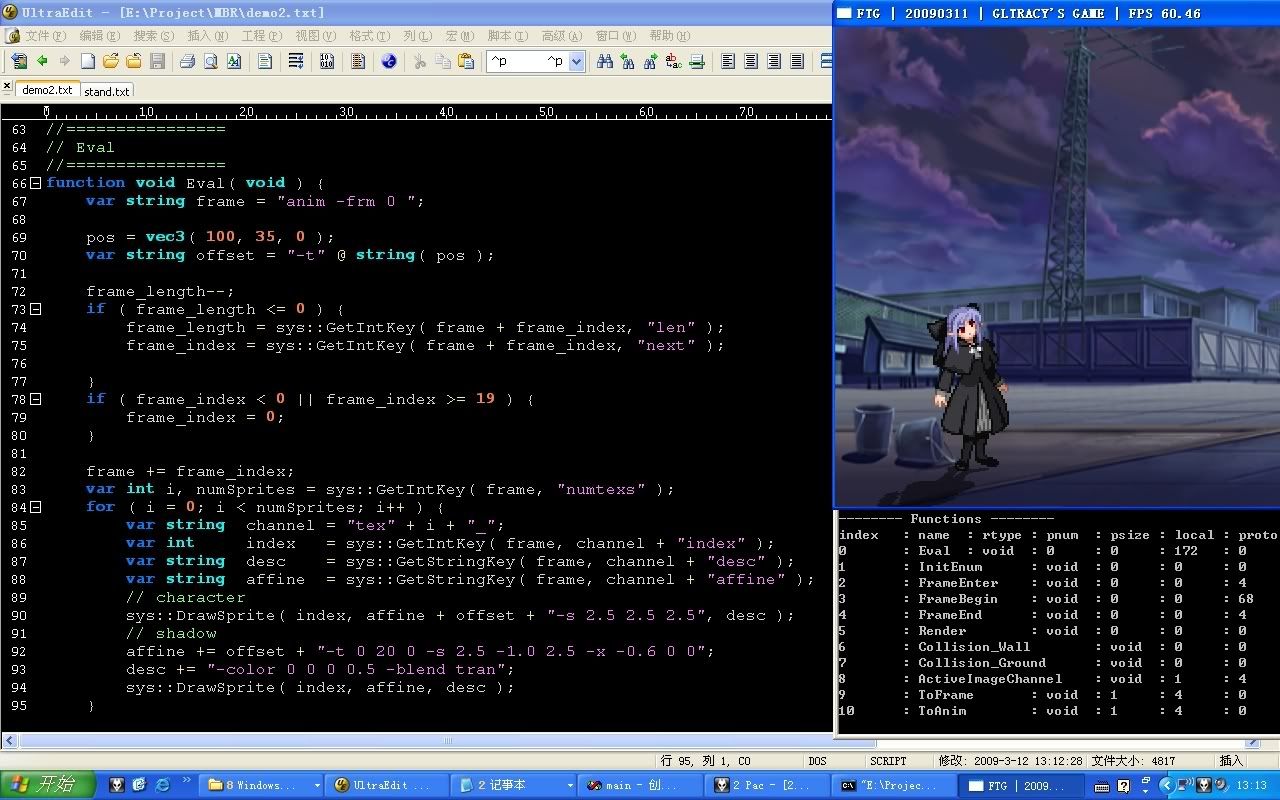
Task: Justify text toolbar icon
Action: pos(797,61)
